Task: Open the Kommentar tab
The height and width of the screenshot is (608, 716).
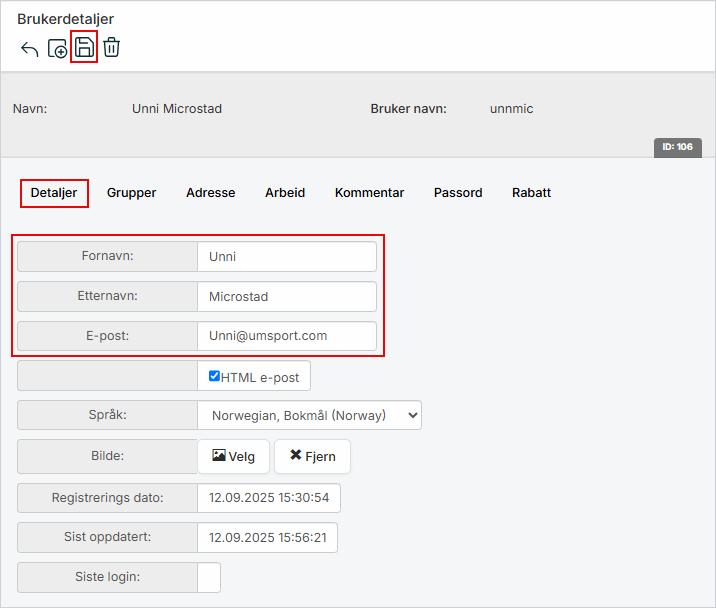Action: tap(369, 193)
